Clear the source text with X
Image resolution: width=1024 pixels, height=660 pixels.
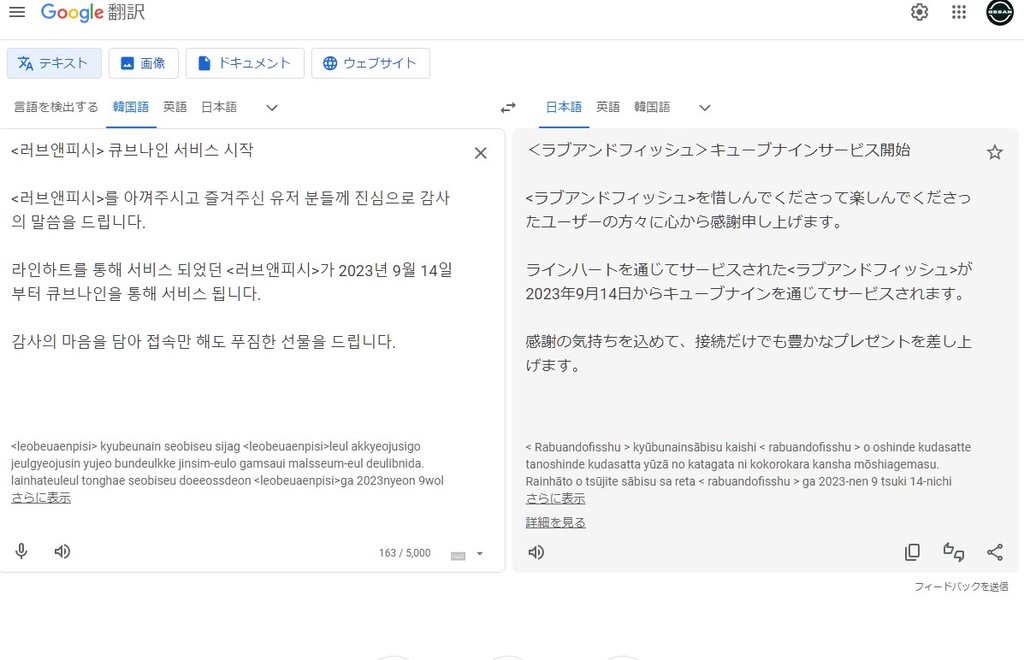[481, 153]
